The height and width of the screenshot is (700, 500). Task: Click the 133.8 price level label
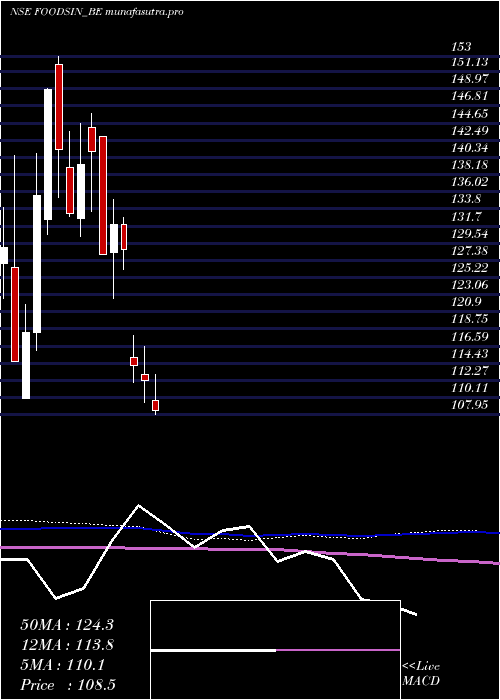[x=467, y=199]
